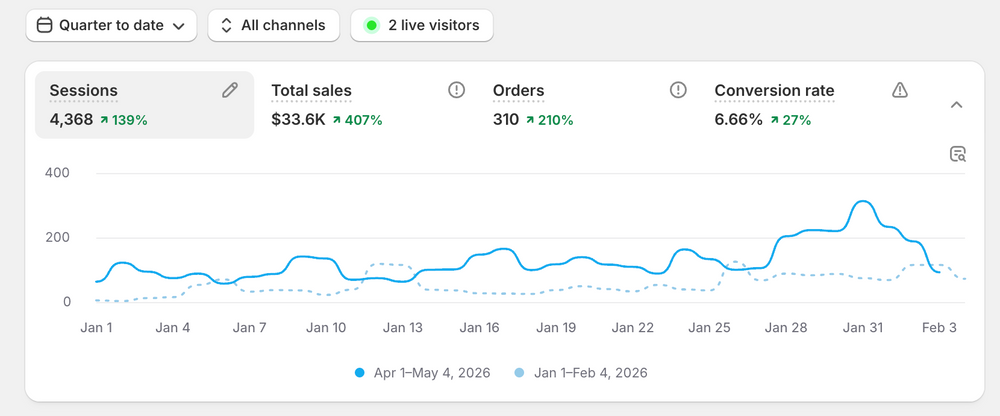Edit the Sessions metric with pencil icon

[230, 90]
